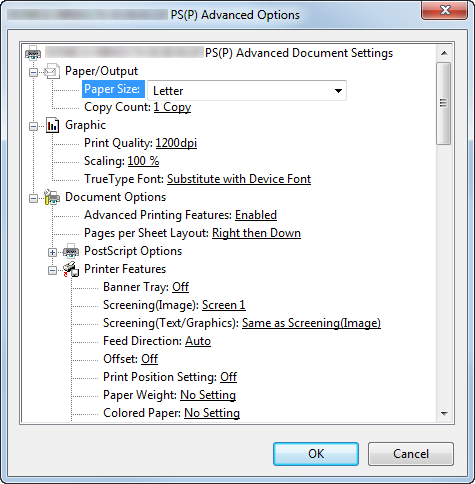Click OK to confirm settings

[316, 454]
